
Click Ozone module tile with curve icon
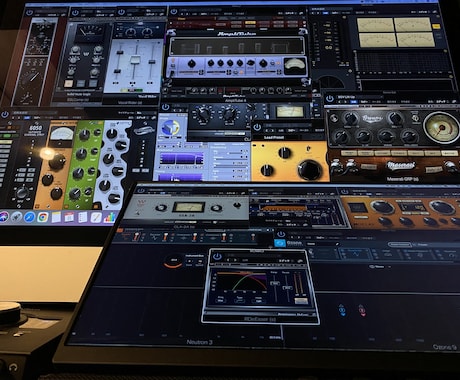pos(354,254)
